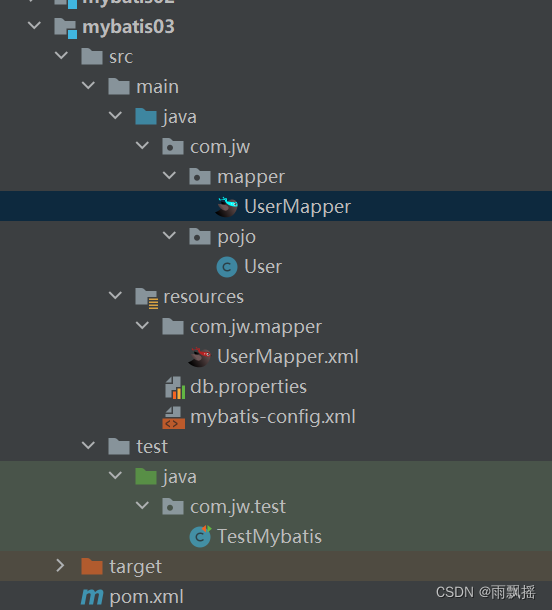Select the mapper label
The height and width of the screenshot is (610, 552).
point(251,177)
